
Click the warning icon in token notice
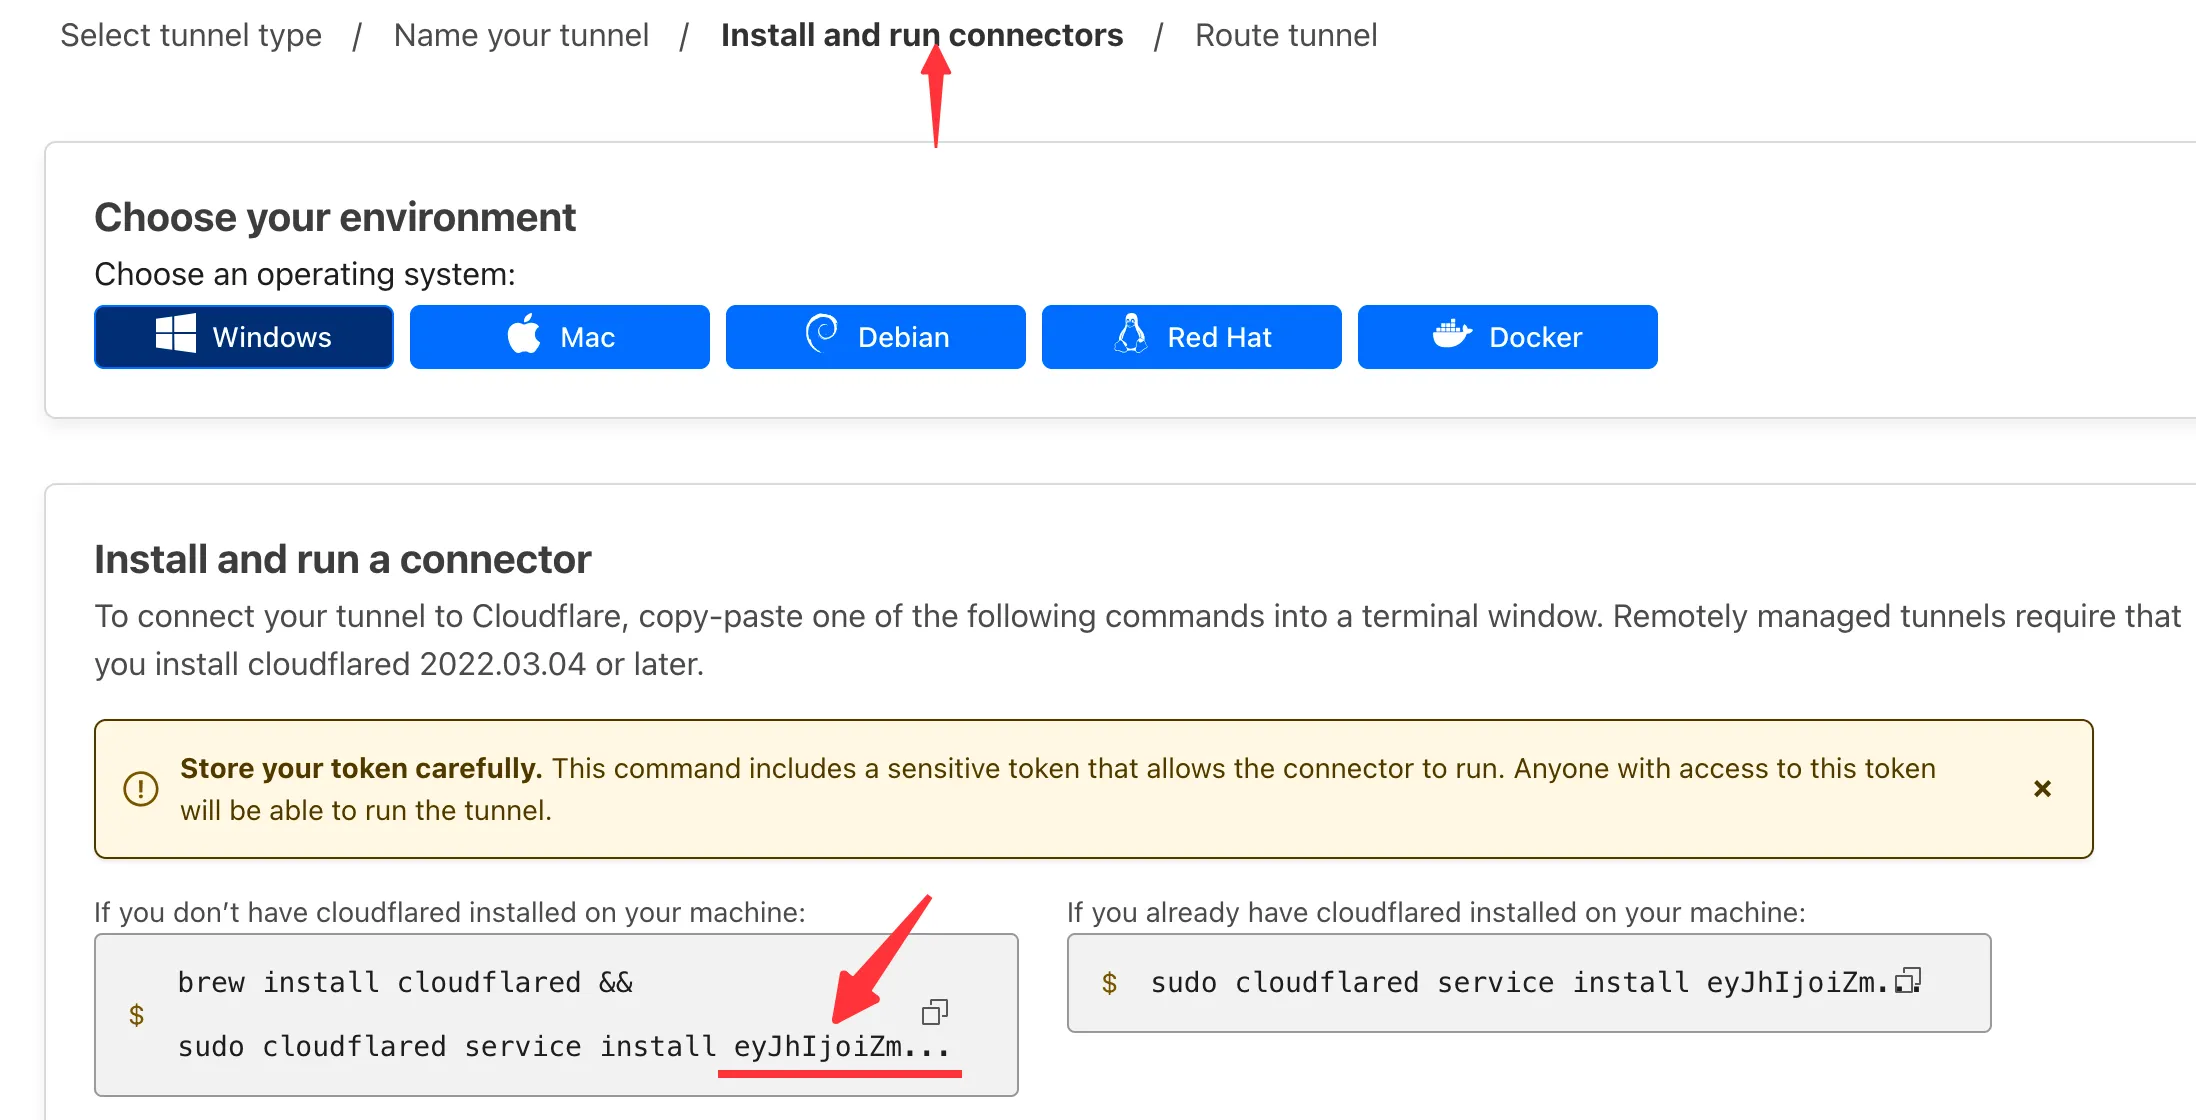coord(141,789)
